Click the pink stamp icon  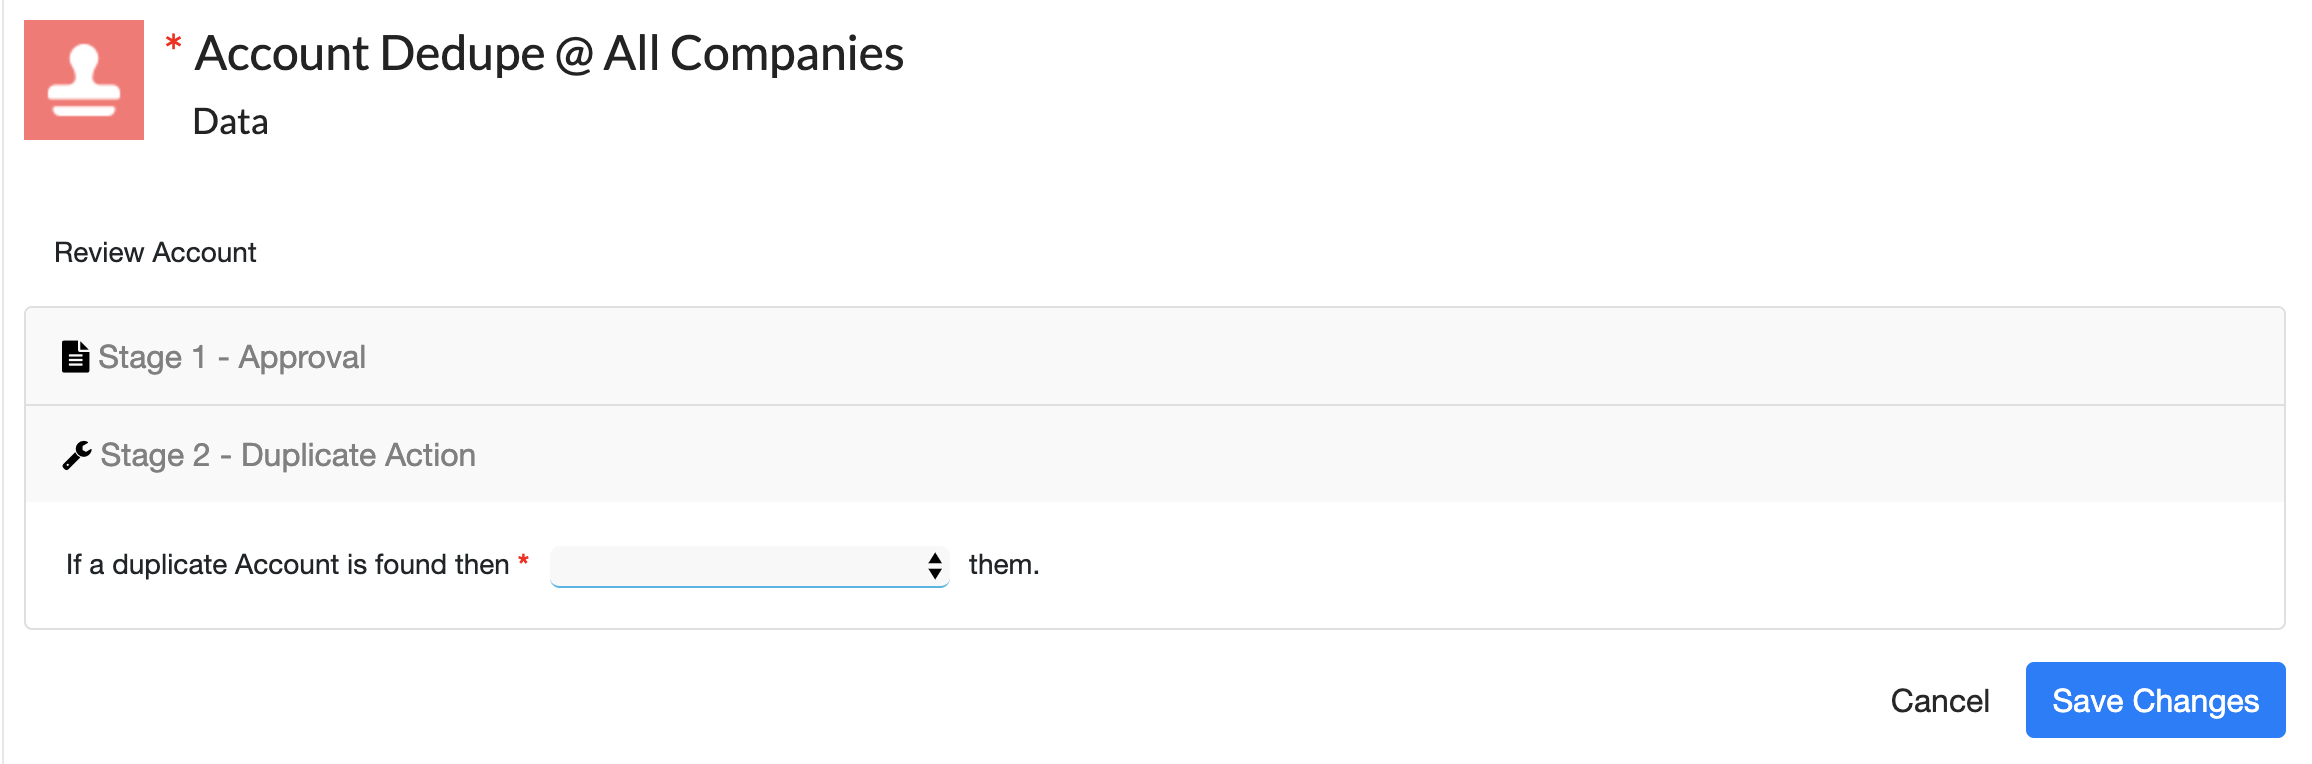(84, 80)
